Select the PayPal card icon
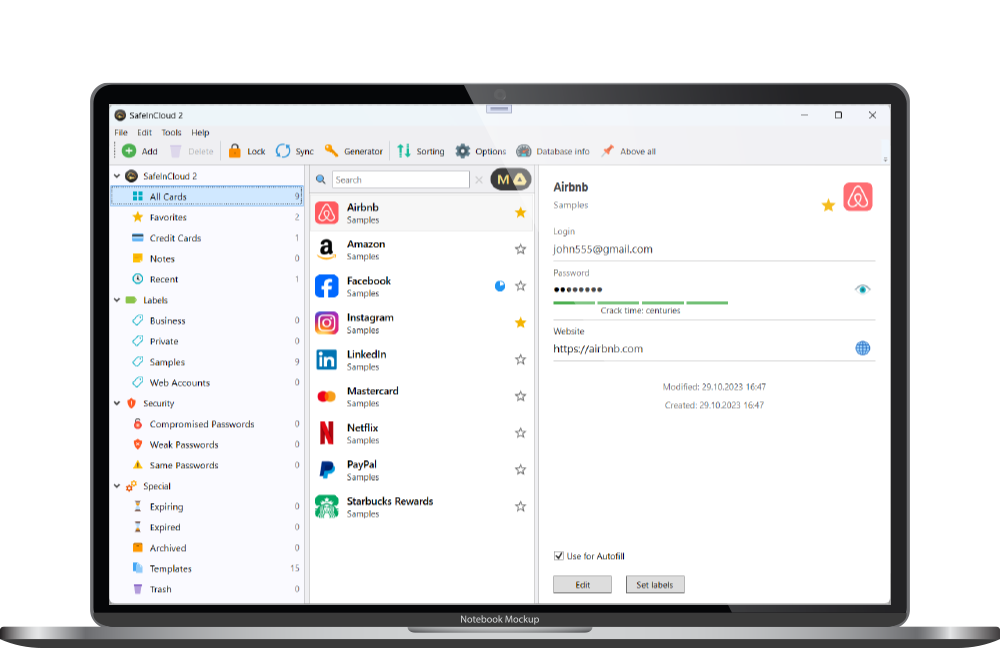 click(327, 470)
